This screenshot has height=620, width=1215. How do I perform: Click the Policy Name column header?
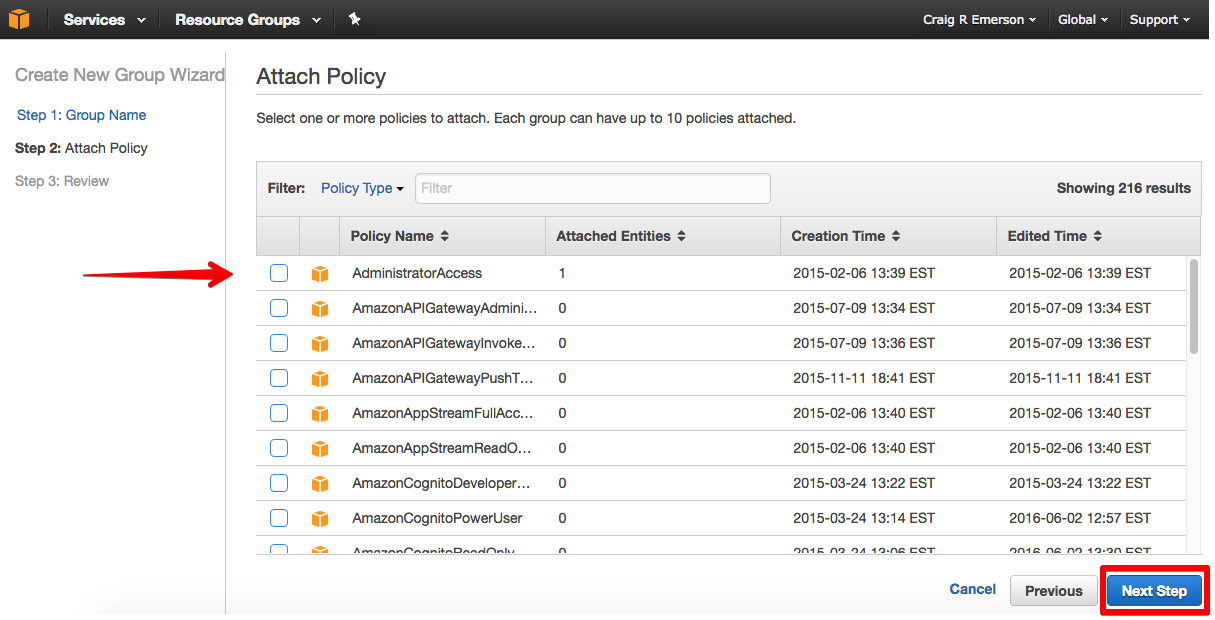click(x=442, y=236)
